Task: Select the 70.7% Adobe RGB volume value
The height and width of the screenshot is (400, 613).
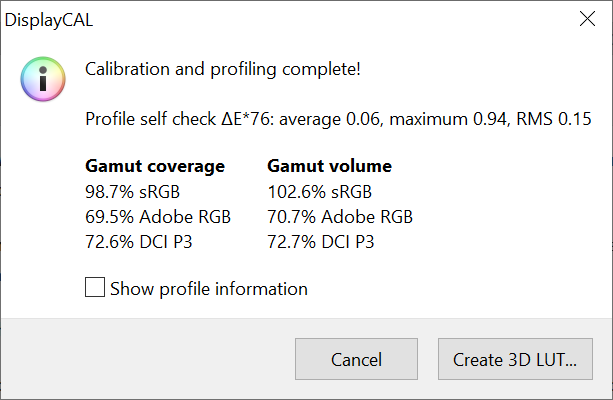Action: point(340,216)
